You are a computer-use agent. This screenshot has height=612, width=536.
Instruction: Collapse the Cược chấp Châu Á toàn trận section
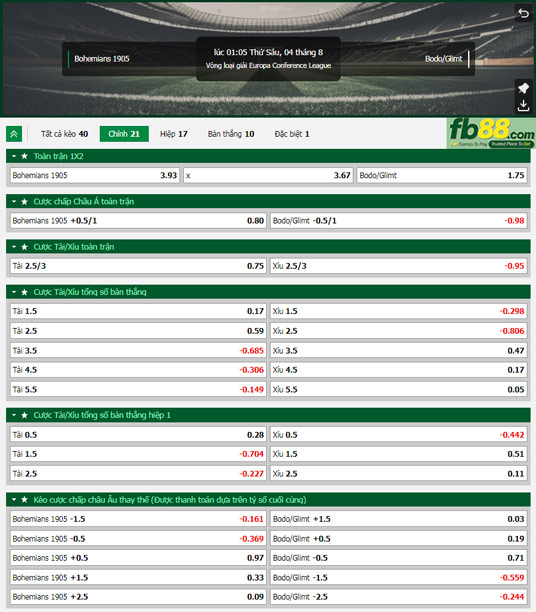click(14, 201)
